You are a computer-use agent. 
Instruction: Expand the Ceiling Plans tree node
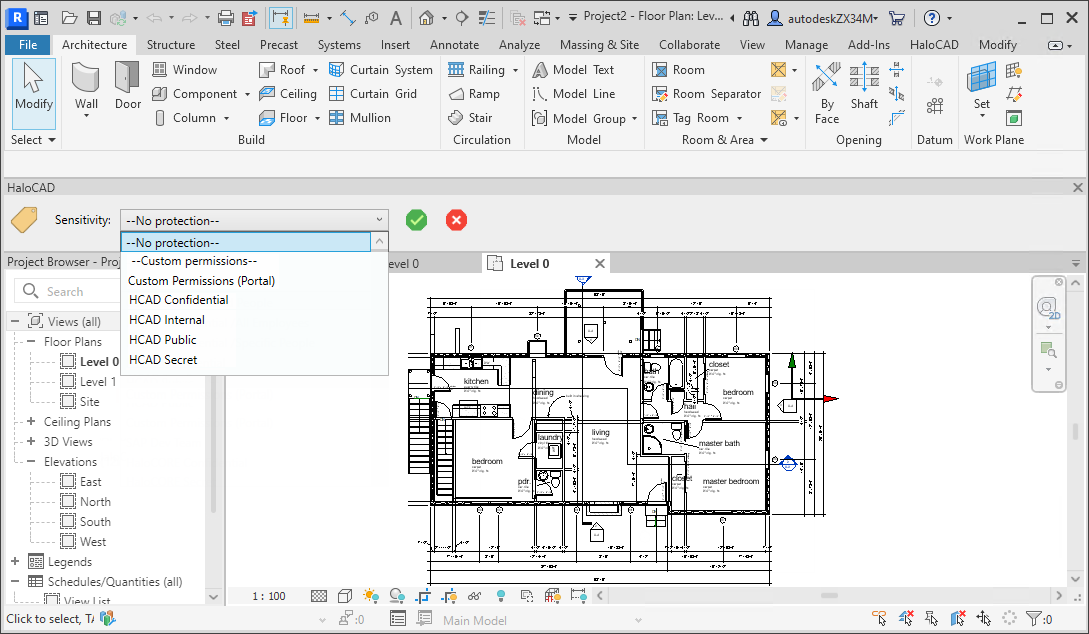pyautogui.click(x=31, y=422)
